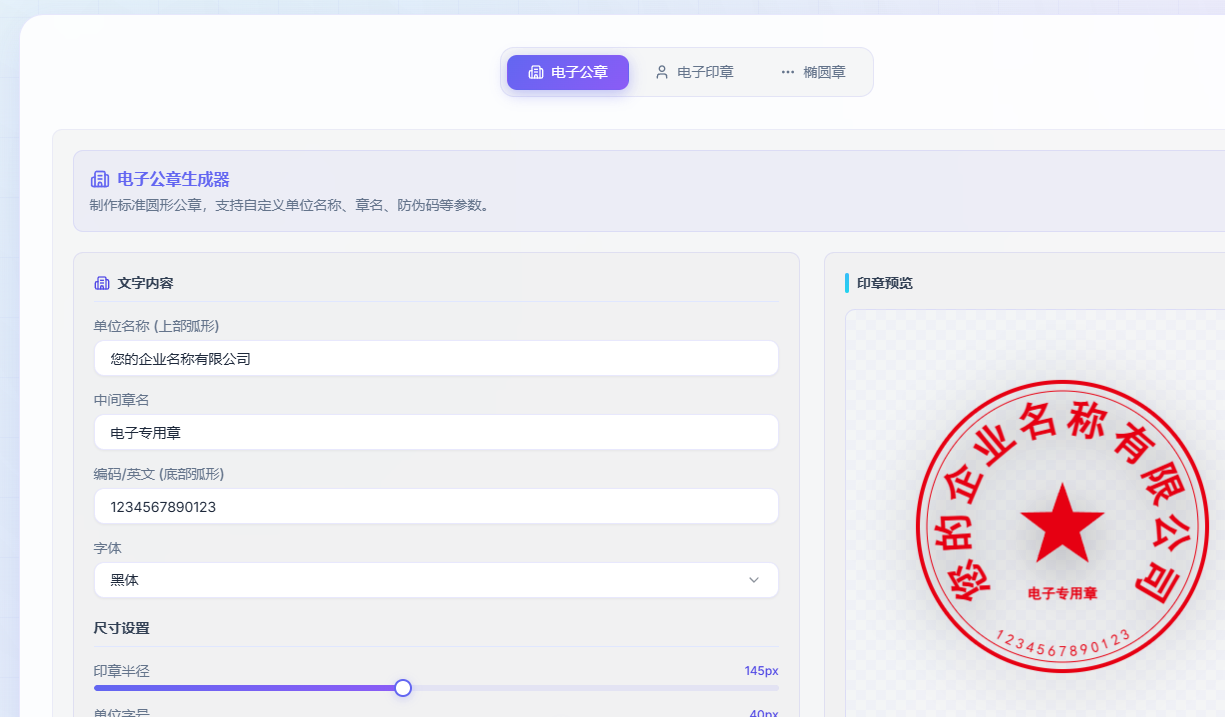This screenshot has height=717, width=1225.
Task: Click the 印章预览 heading
Action: (885, 283)
